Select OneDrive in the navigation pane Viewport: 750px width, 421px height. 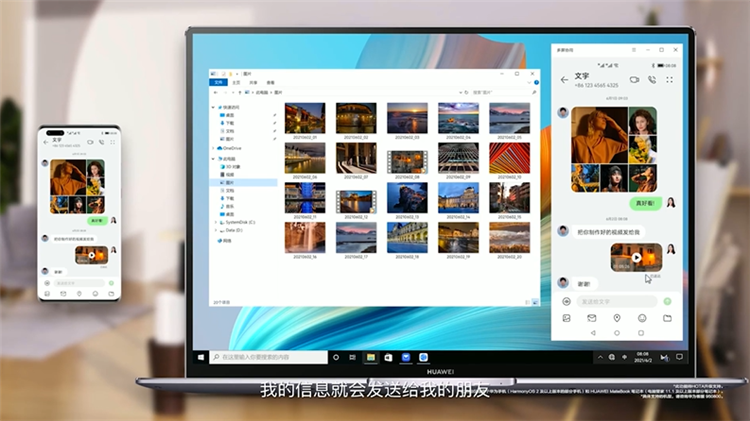[229, 148]
